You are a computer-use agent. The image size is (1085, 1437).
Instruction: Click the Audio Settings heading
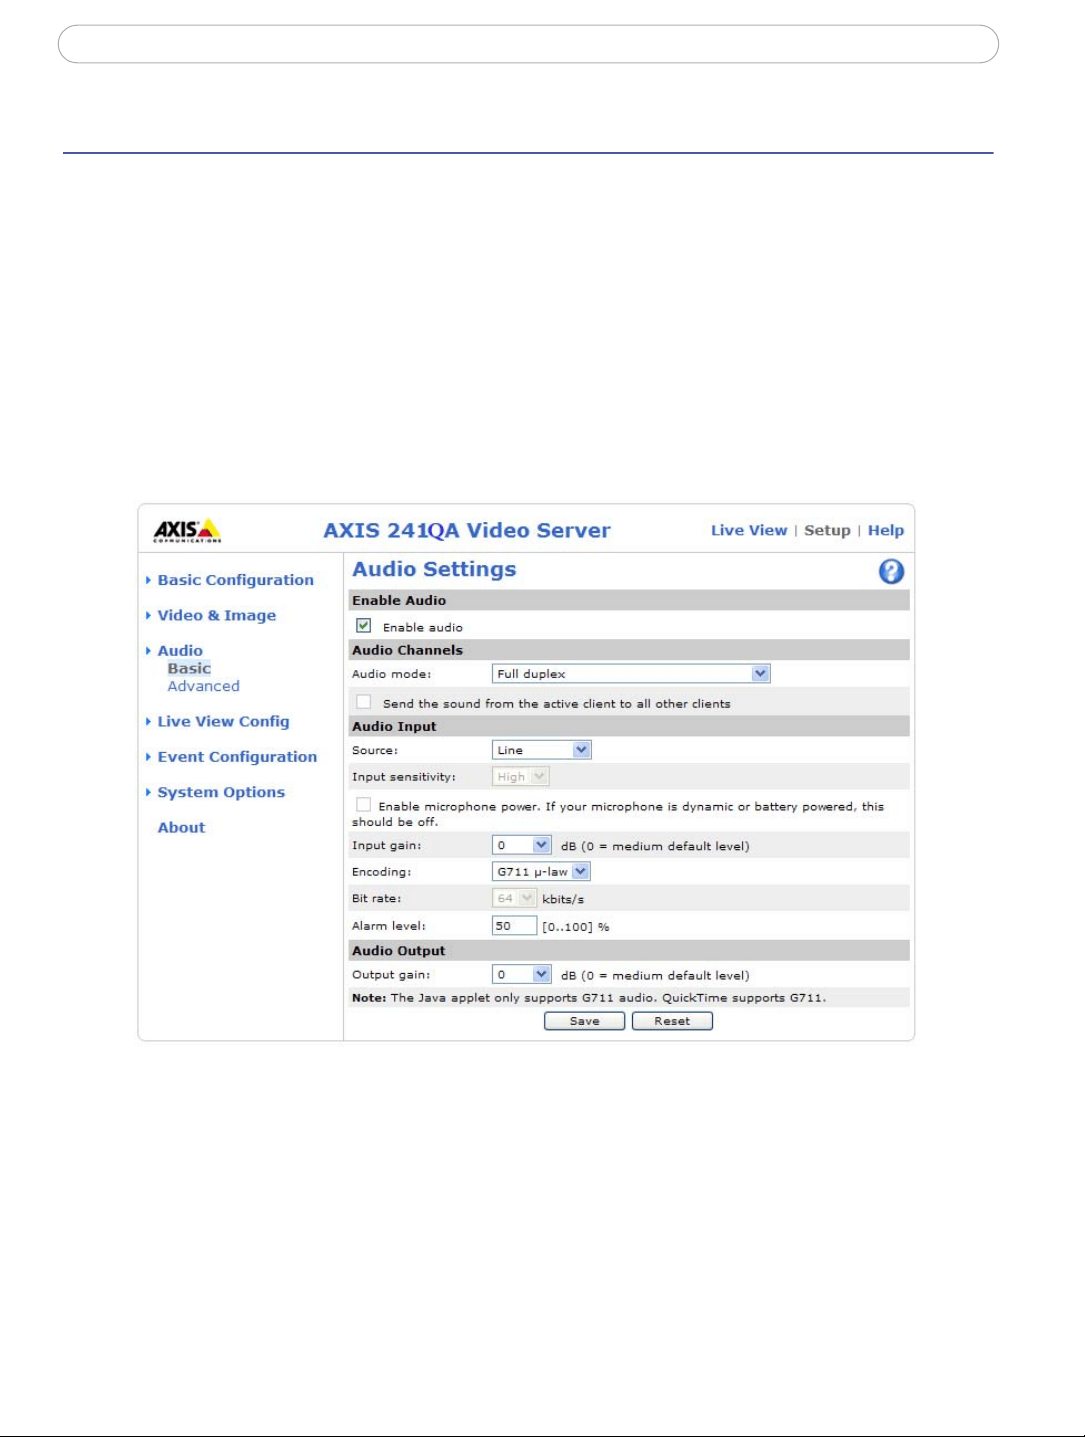click(x=434, y=569)
